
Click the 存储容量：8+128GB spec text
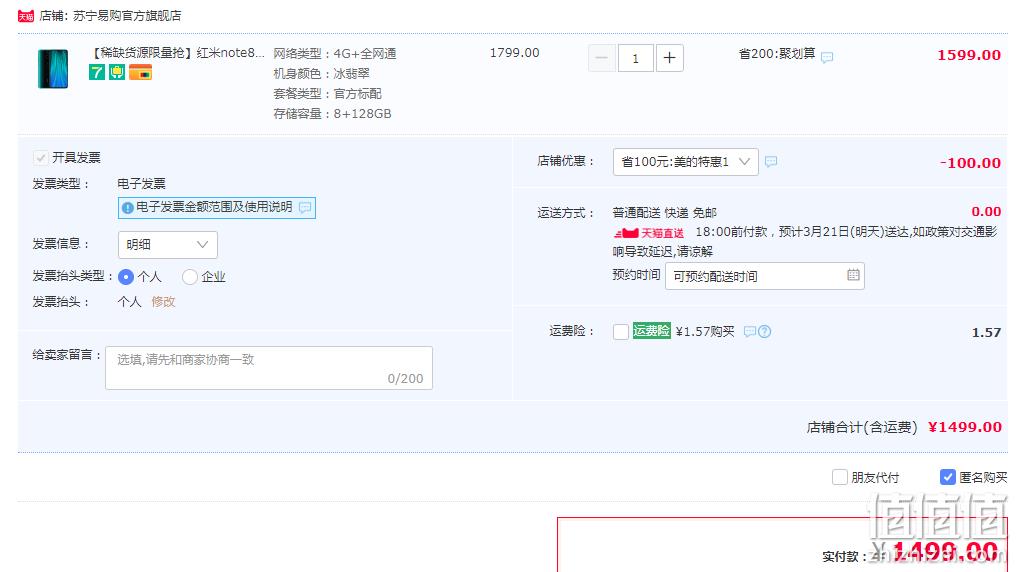click(332, 113)
